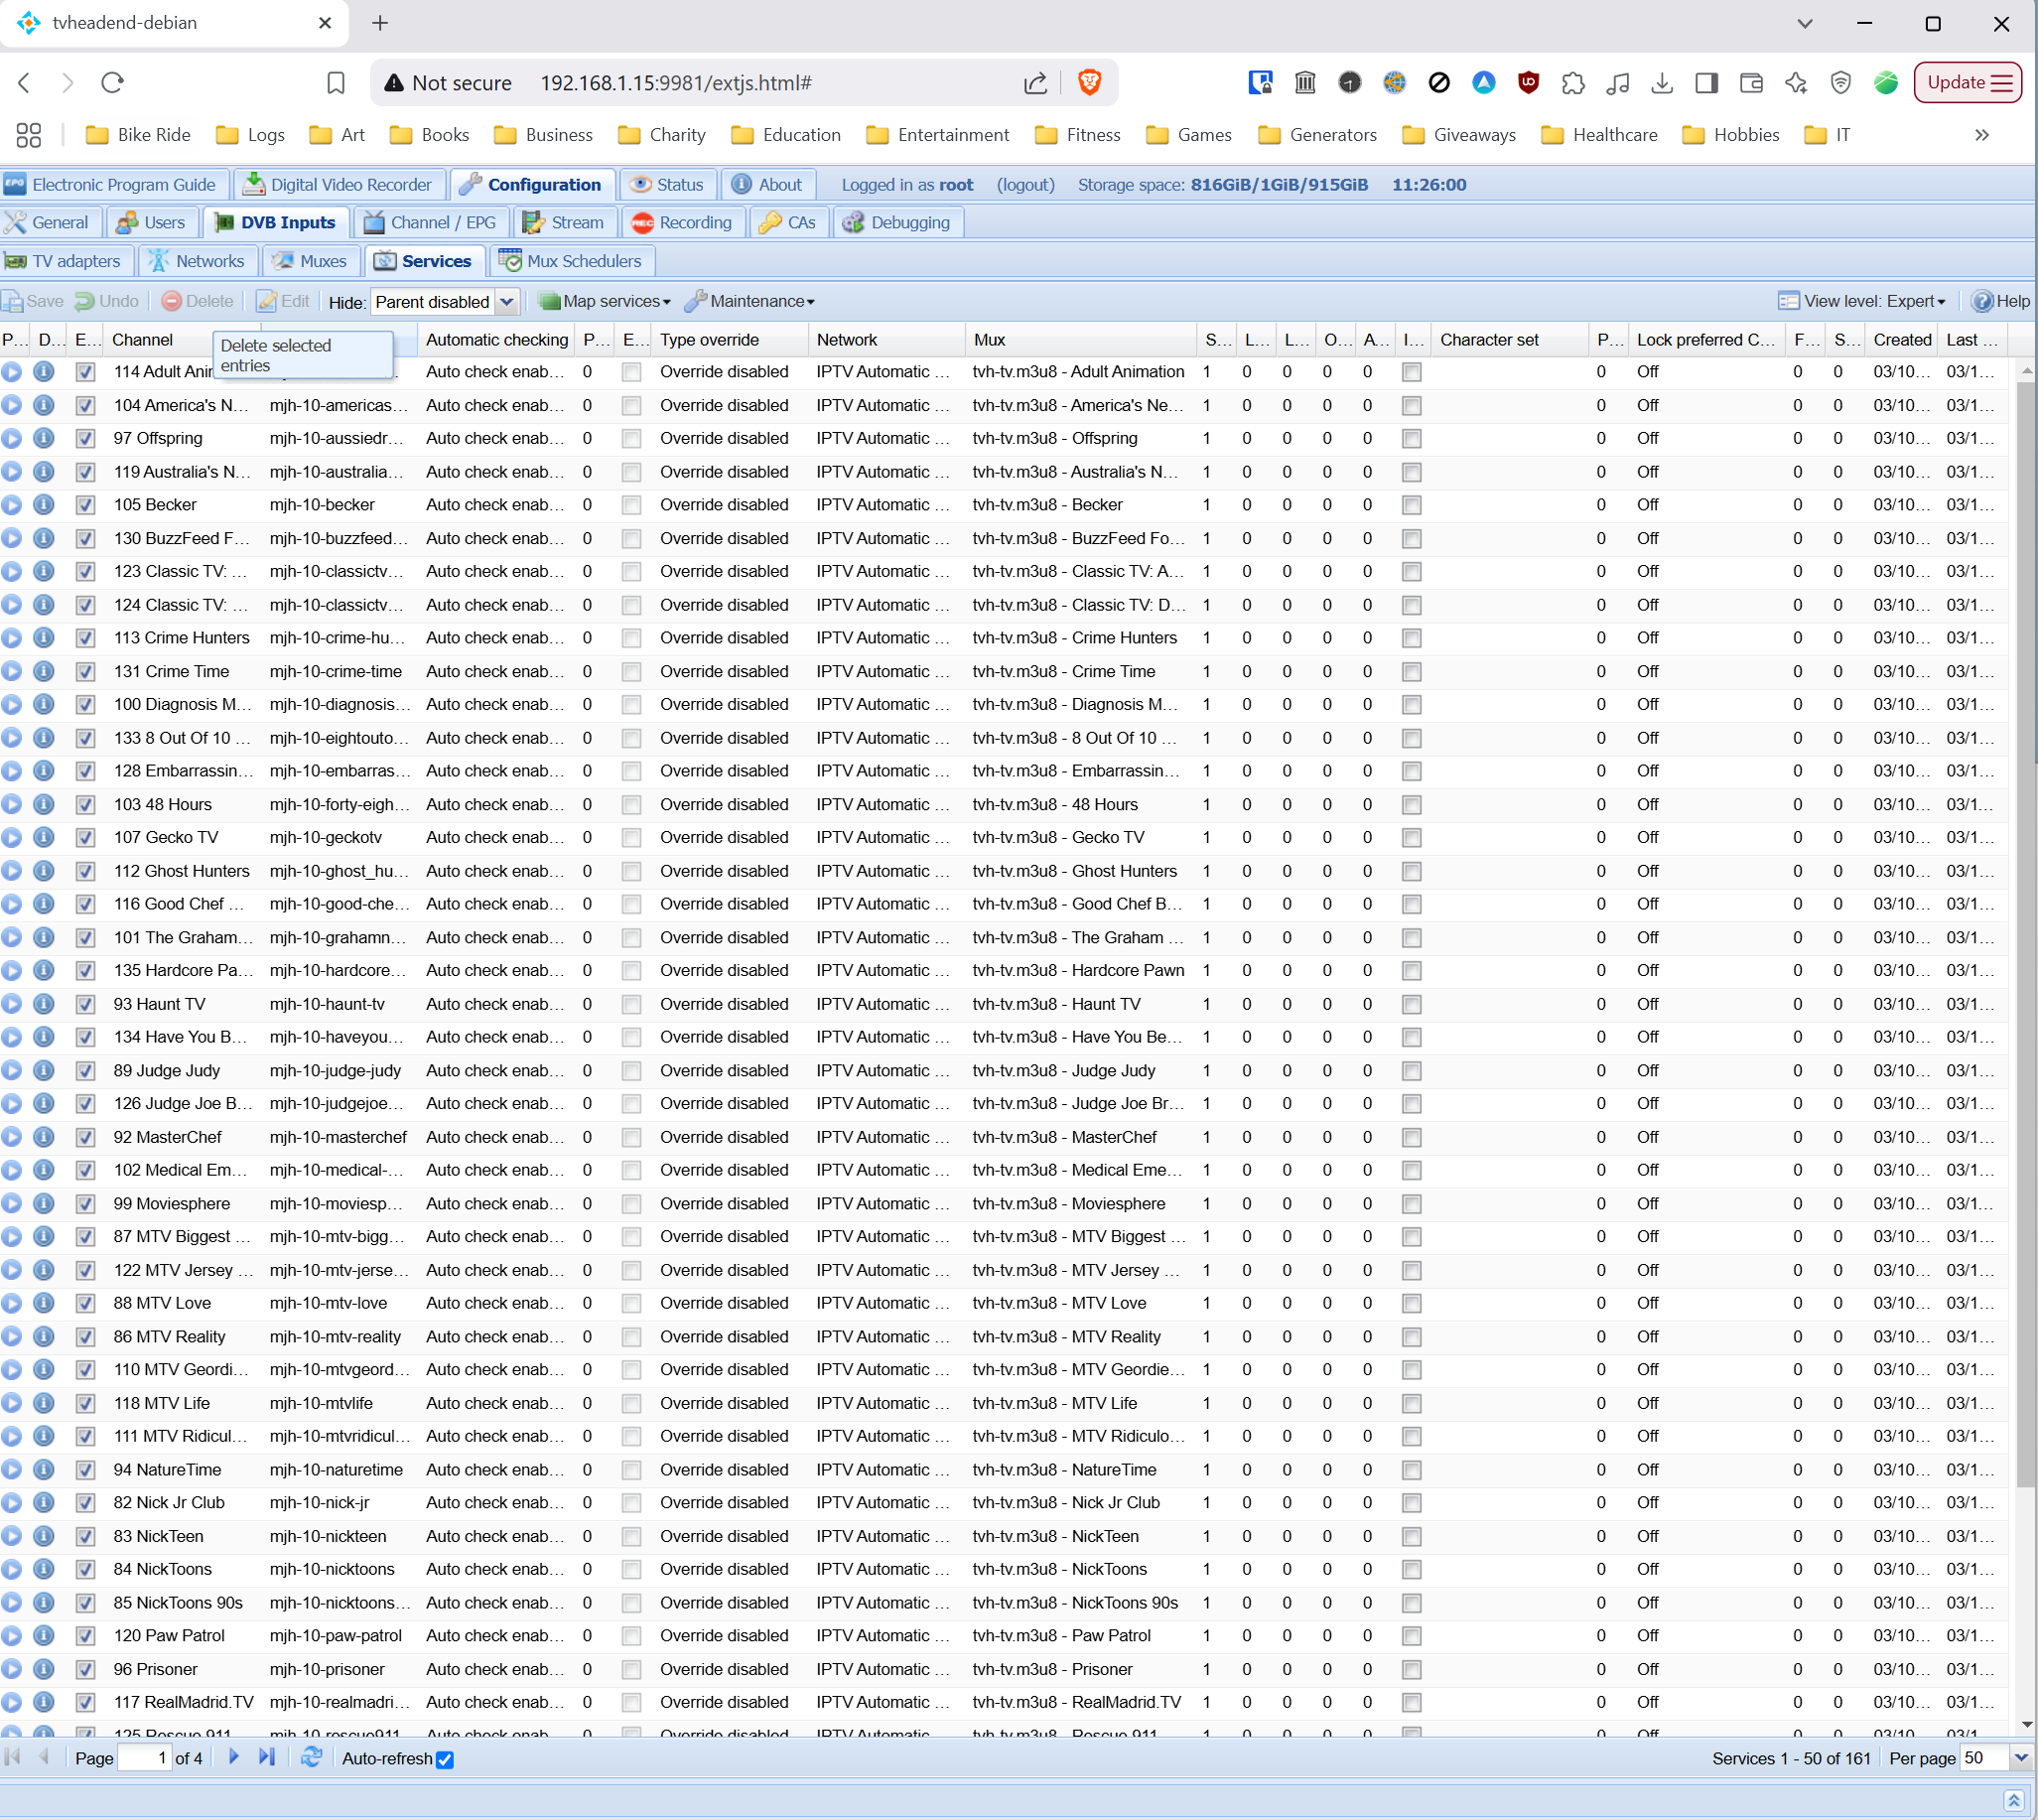Click the Edit toolbar button
Screen dimensions: 2038x1820
click(283, 301)
